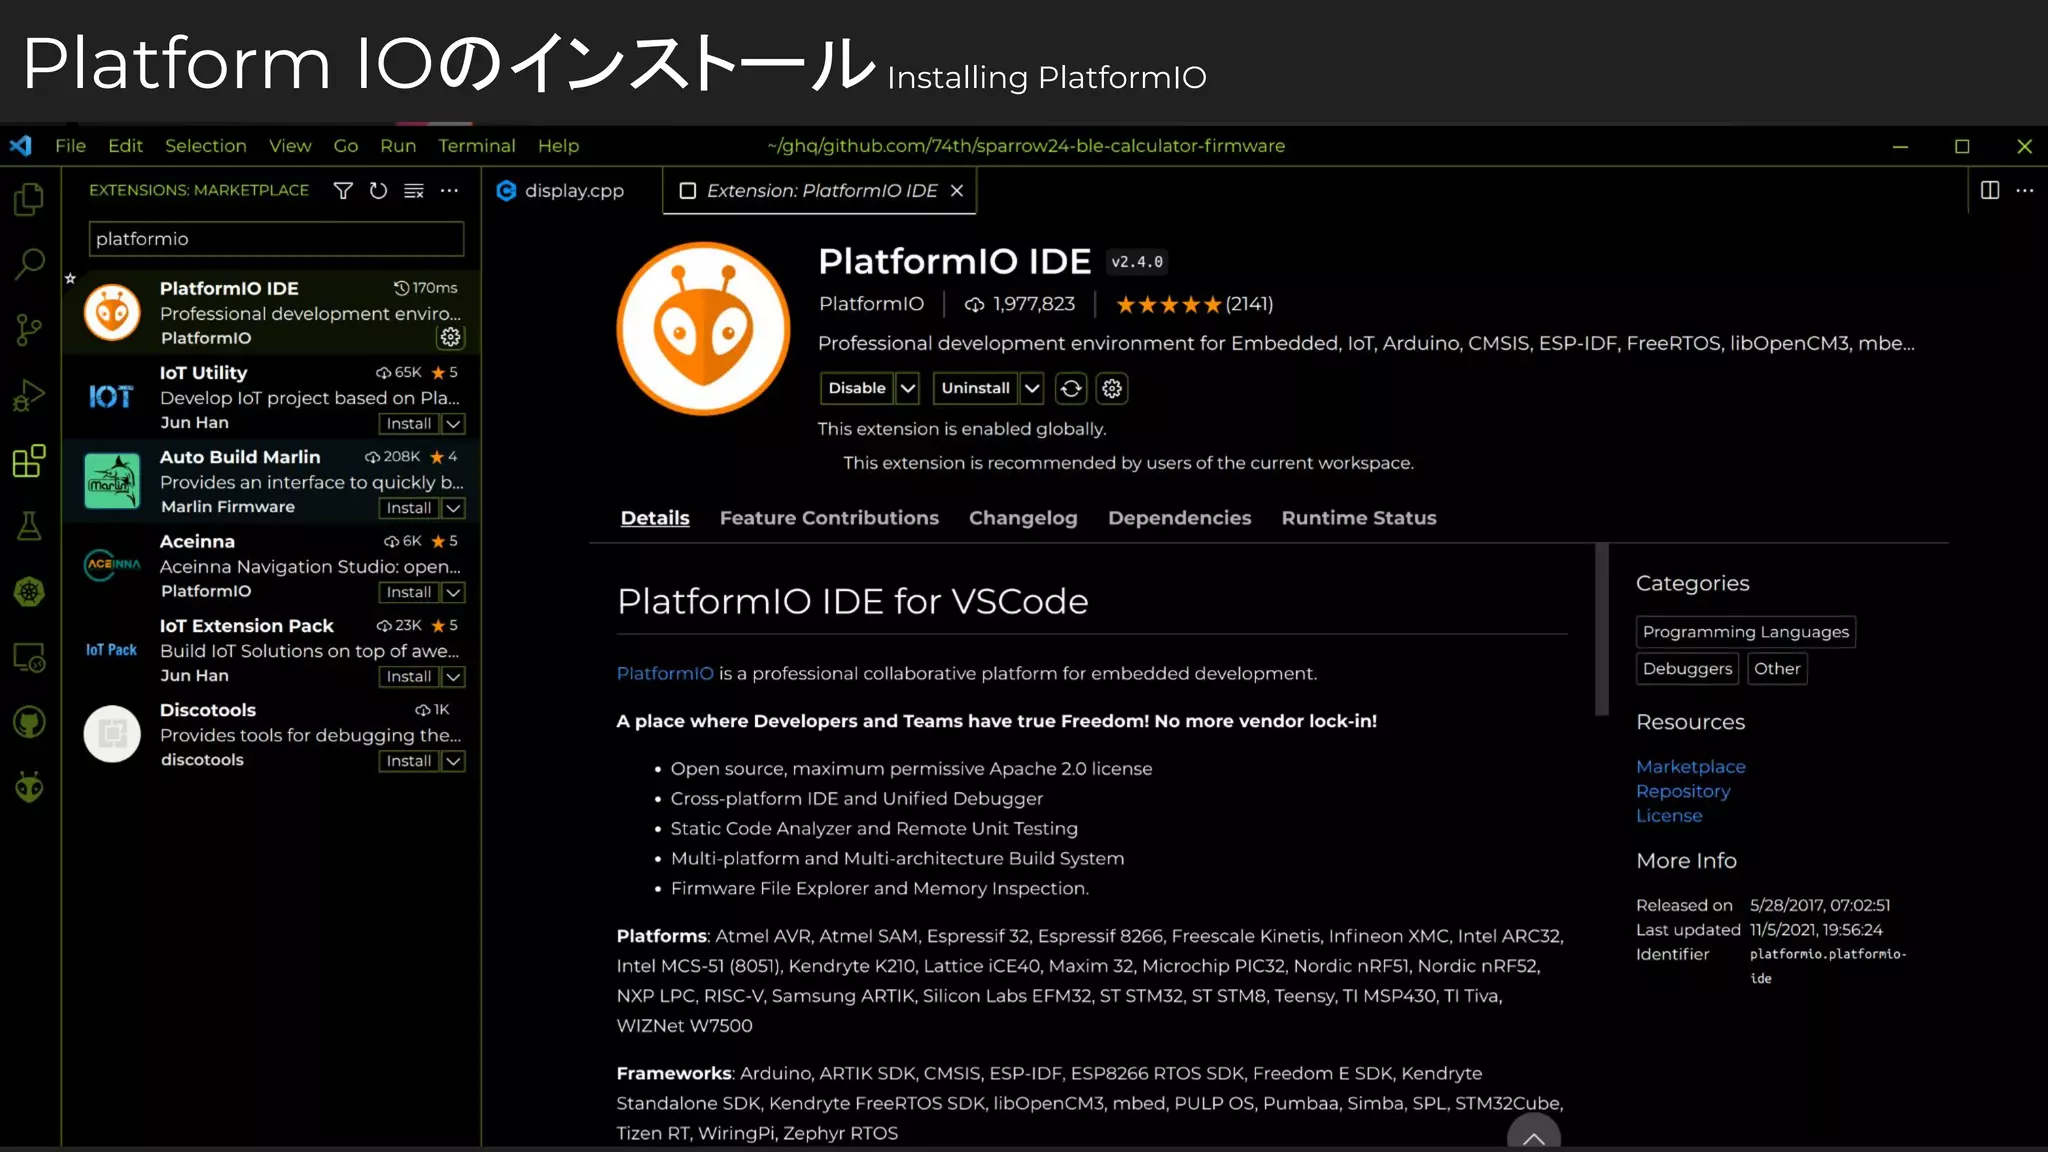Install the IoT Utility extension
The image size is (2048, 1152).
pos(409,424)
